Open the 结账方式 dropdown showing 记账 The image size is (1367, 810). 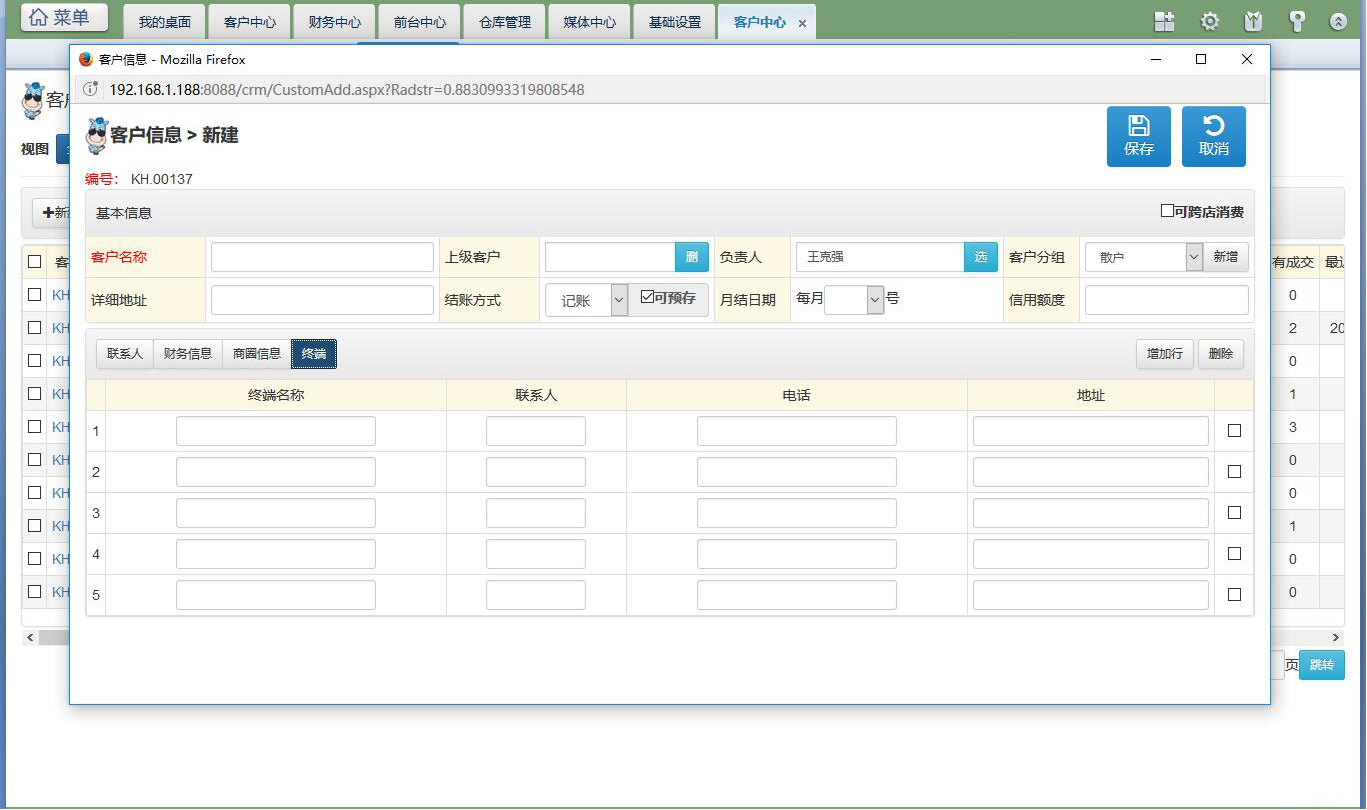(x=586, y=300)
